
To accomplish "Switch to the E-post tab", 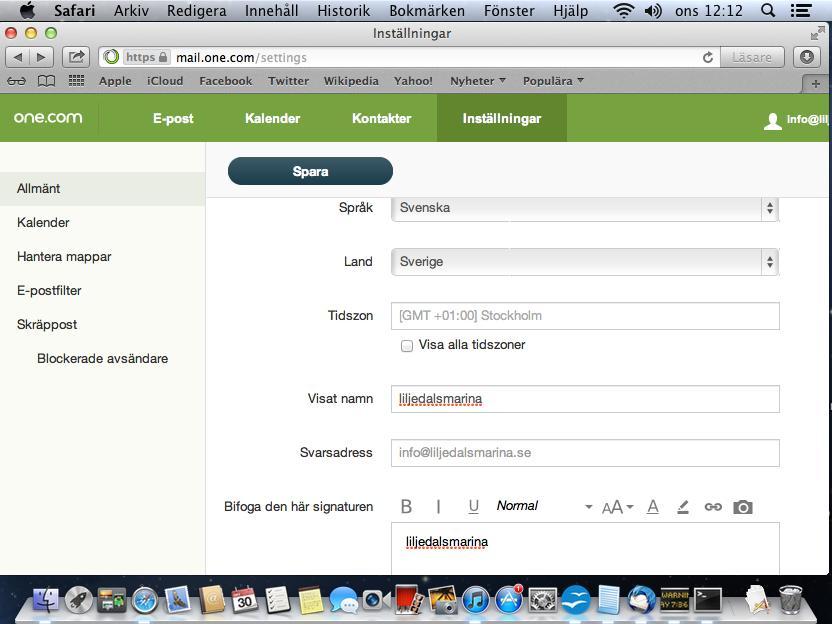I will point(173,118).
